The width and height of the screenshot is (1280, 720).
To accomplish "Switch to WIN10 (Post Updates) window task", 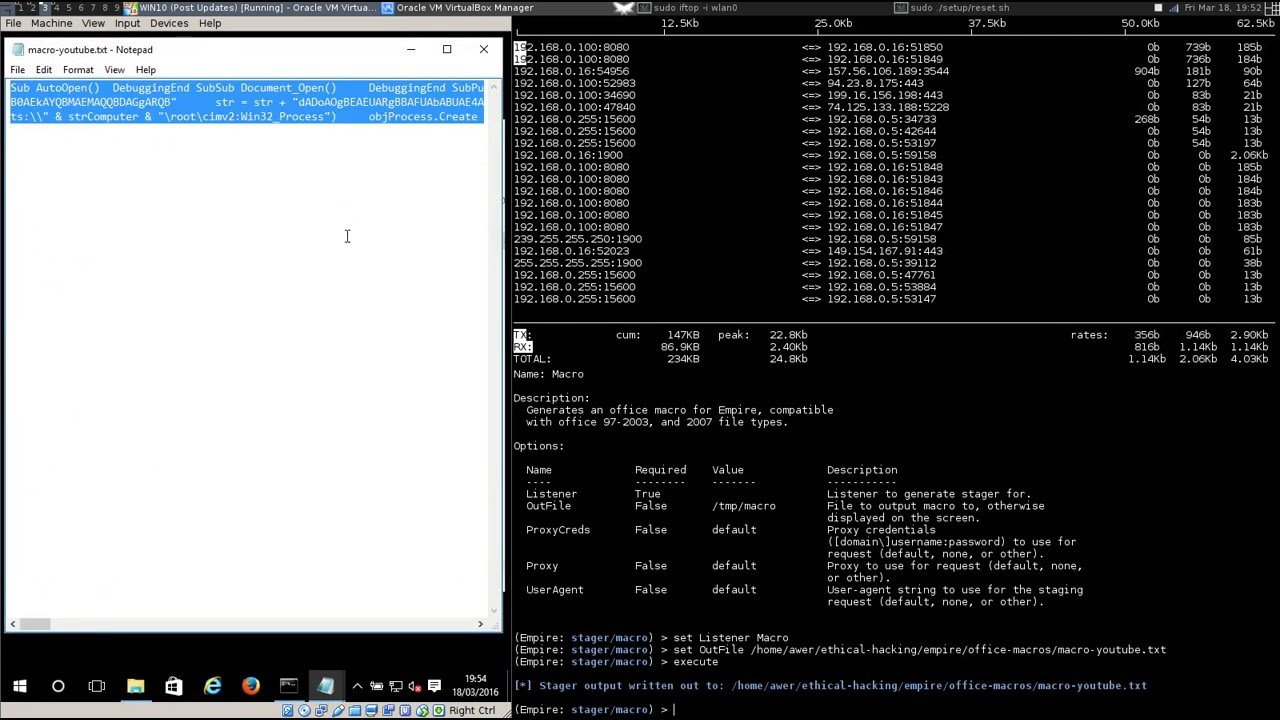I will pos(252,7).
